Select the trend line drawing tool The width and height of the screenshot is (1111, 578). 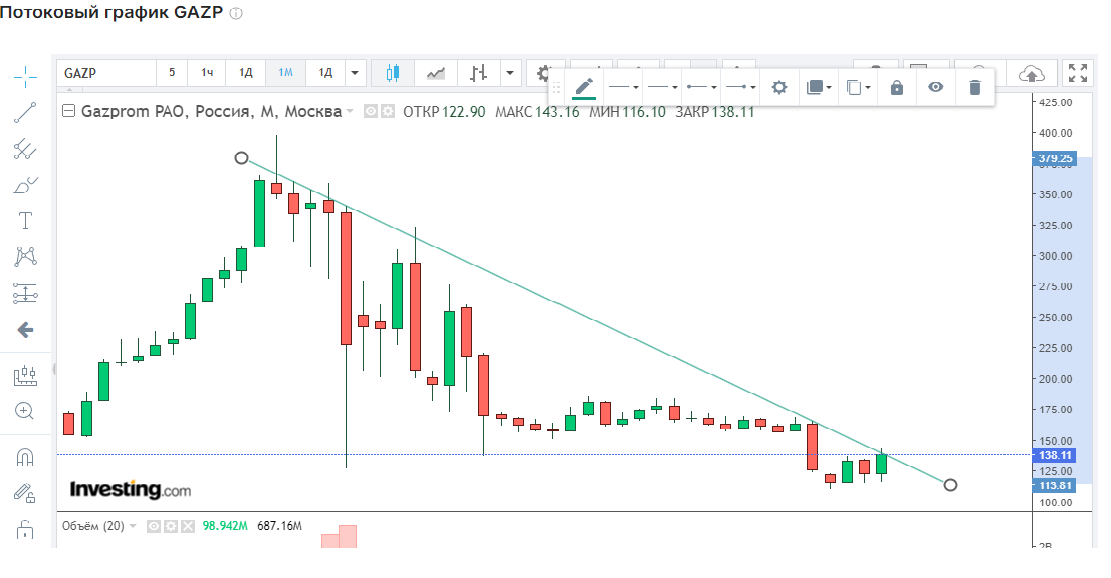tap(26, 113)
